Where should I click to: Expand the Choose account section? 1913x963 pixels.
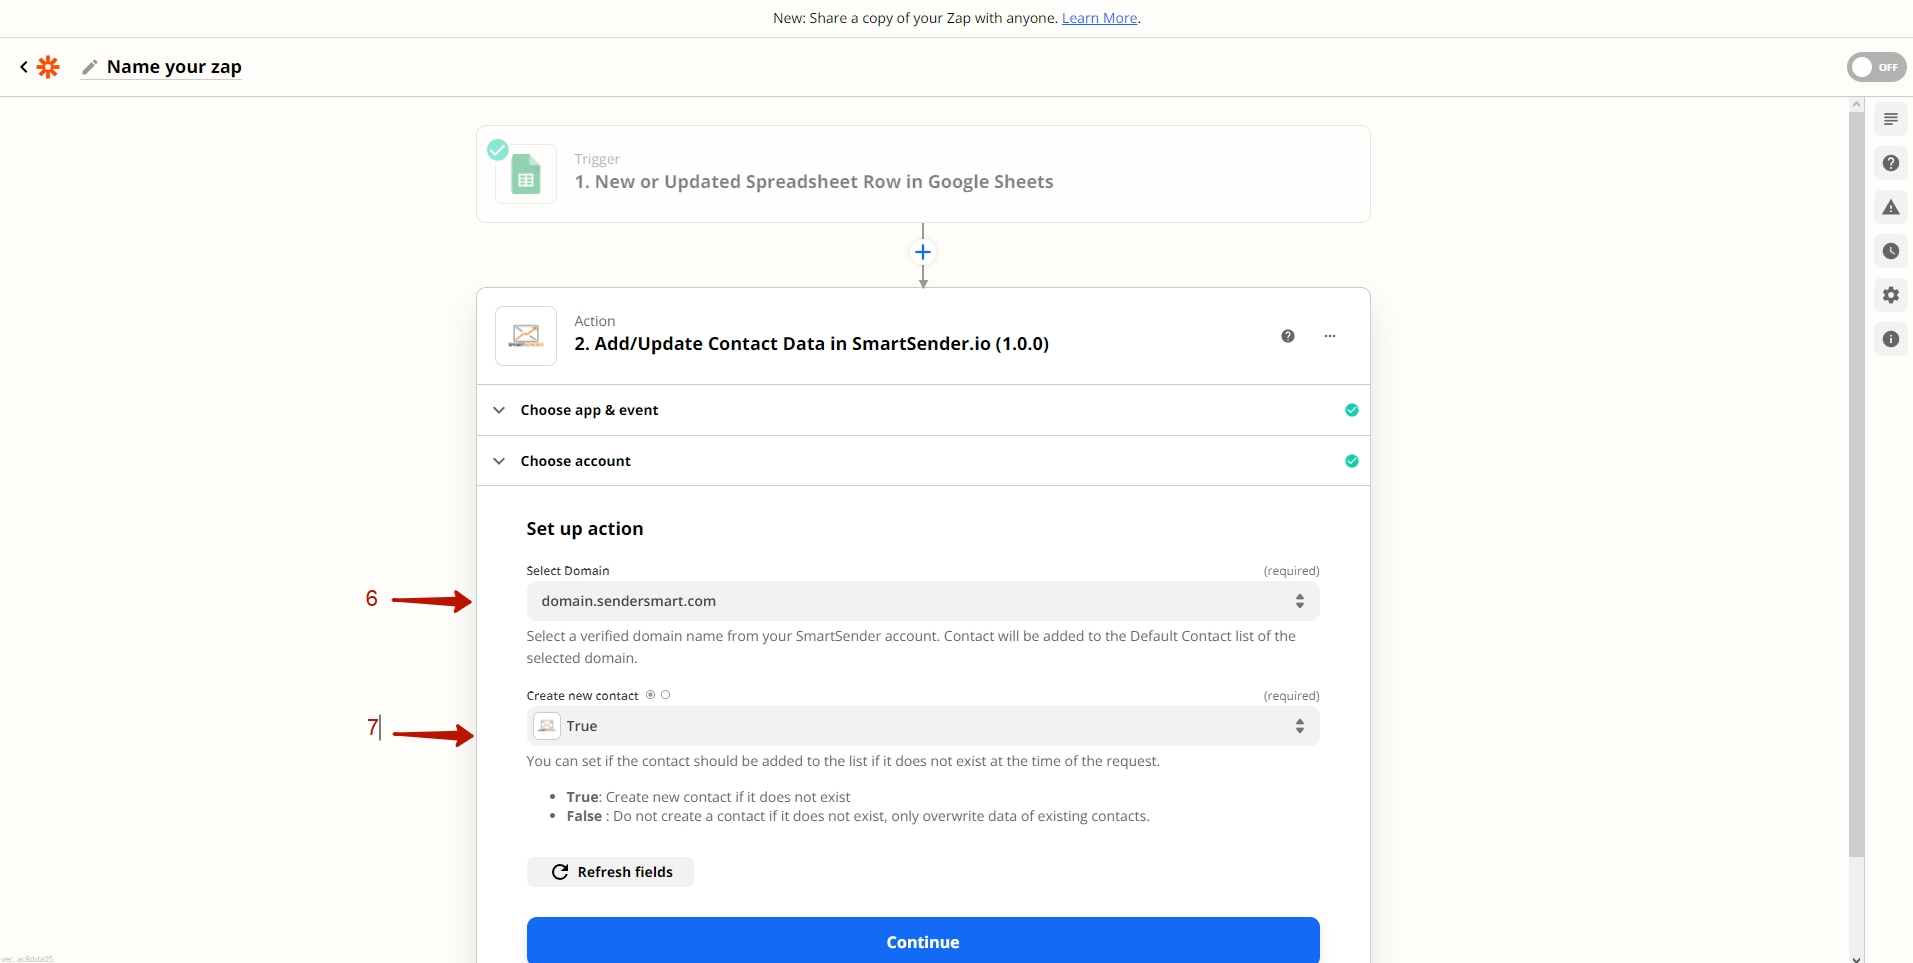[575, 461]
